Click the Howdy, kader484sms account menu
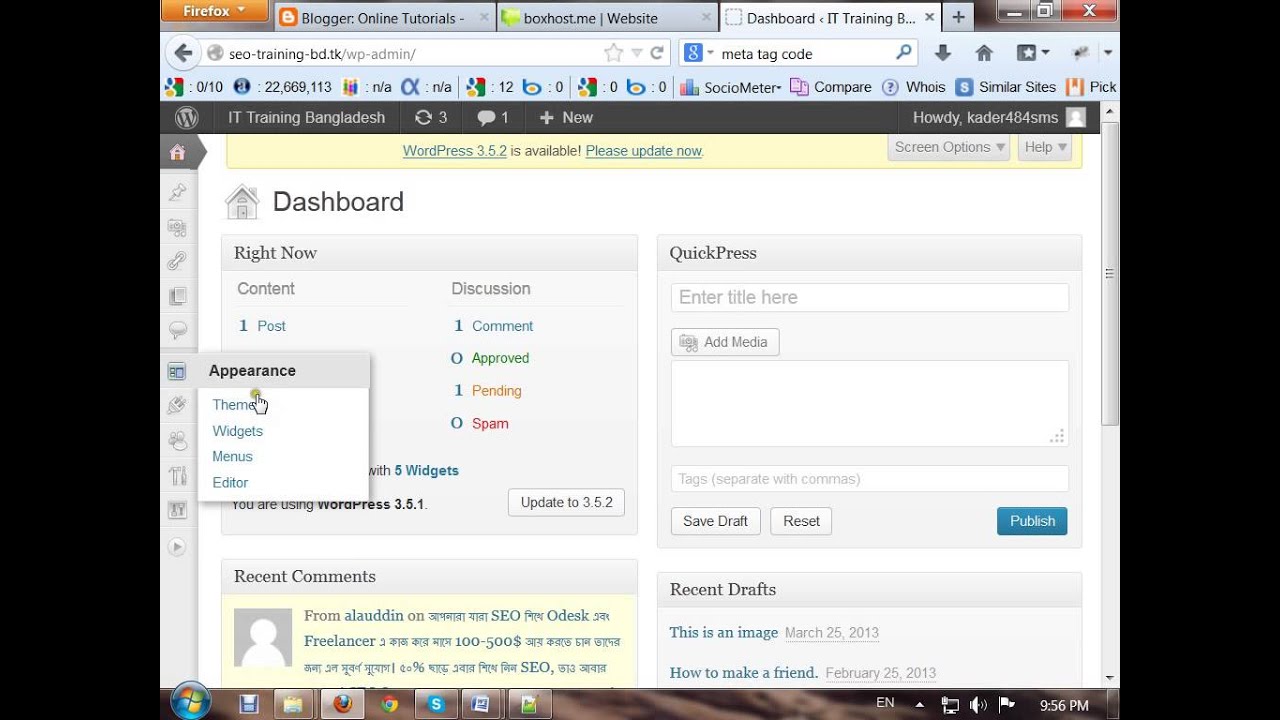 coord(998,117)
